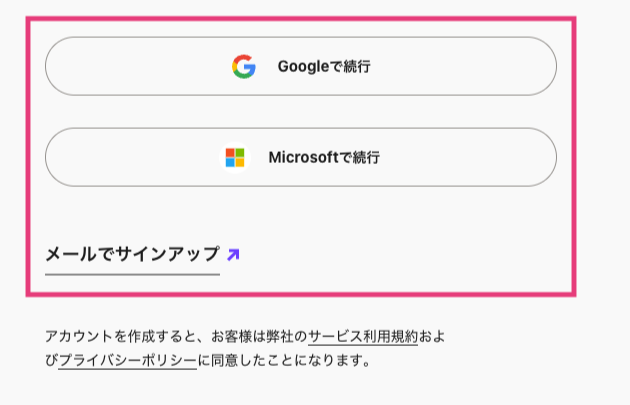Click the アカウントを作成すると disclaimer text
Screen dimensions: 630x405
click(120, 336)
